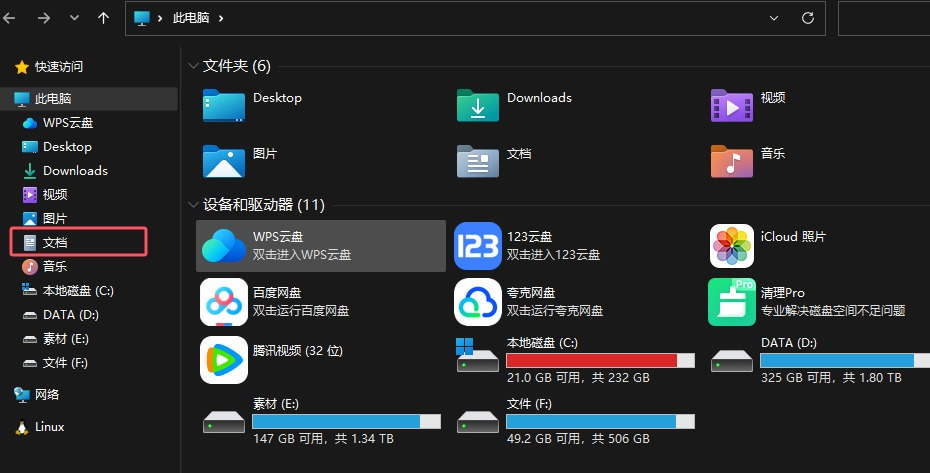The width and height of the screenshot is (930, 473).
Task: Select the 百度网盘 icon
Action: click(x=224, y=302)
